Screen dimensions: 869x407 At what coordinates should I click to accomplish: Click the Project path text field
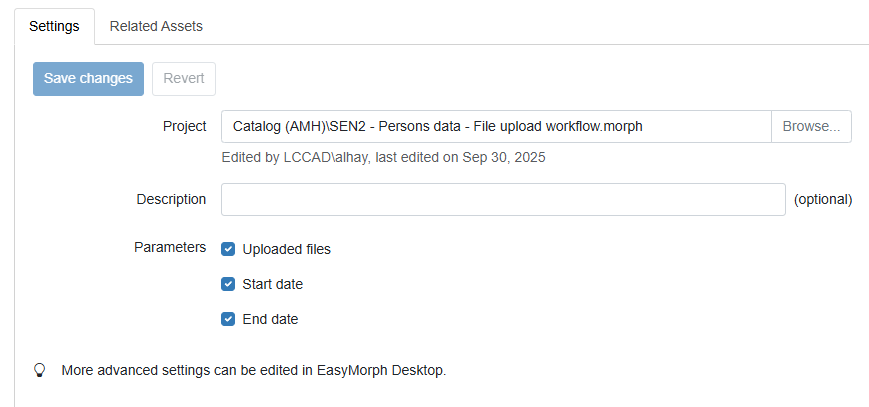495,127
